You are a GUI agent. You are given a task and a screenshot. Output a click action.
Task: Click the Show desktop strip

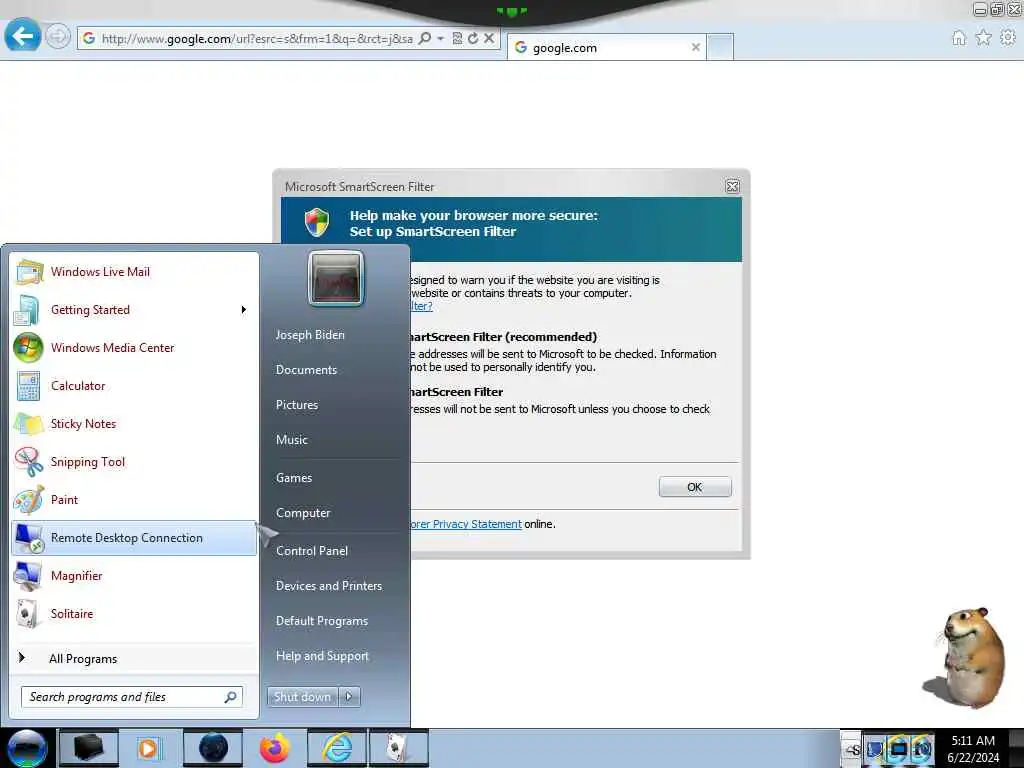(x=1016, y=749)
